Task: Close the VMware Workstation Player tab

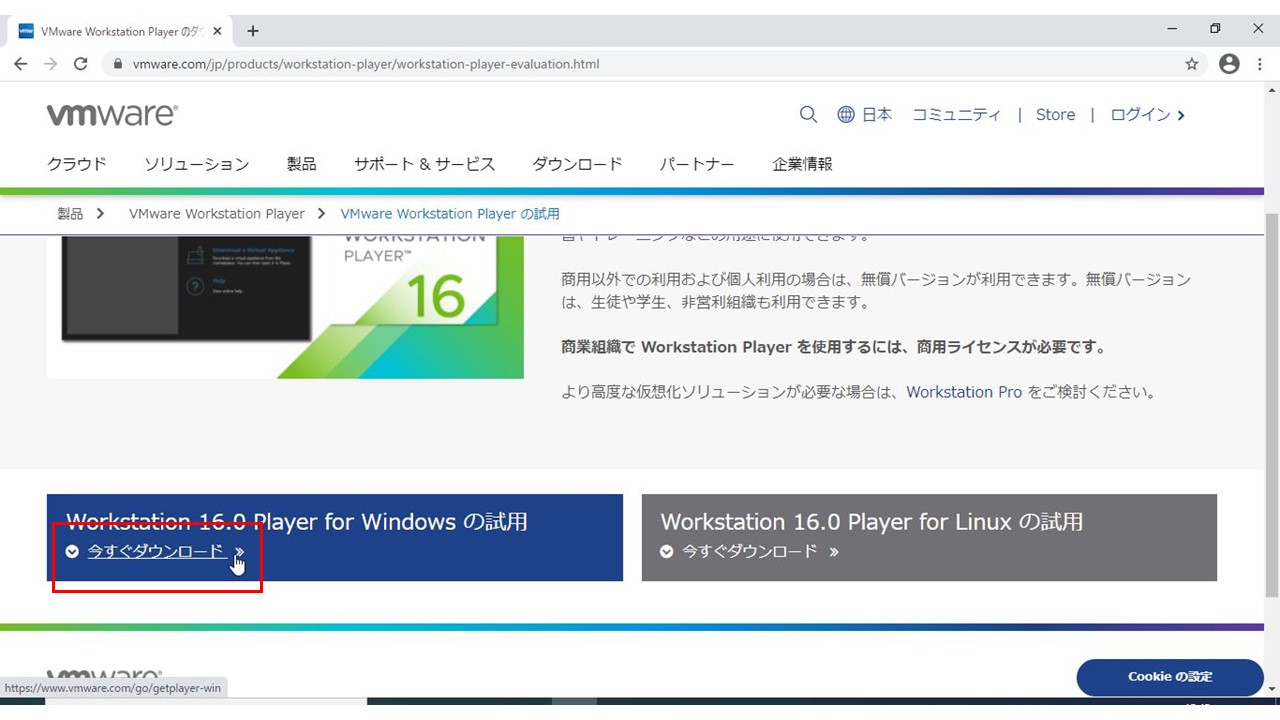Action: point(217,31)
